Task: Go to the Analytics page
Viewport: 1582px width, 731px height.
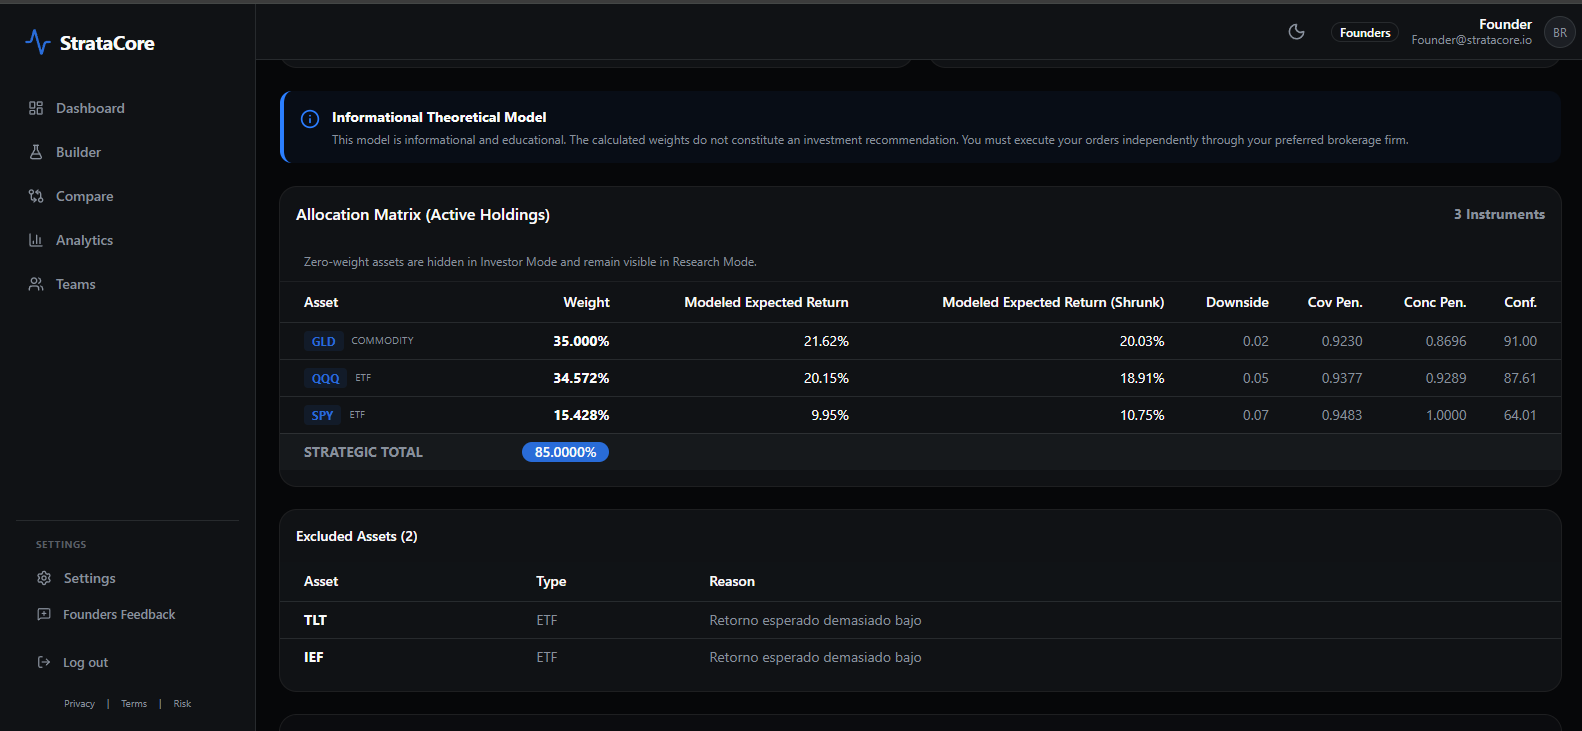Action: pos(84,240)
